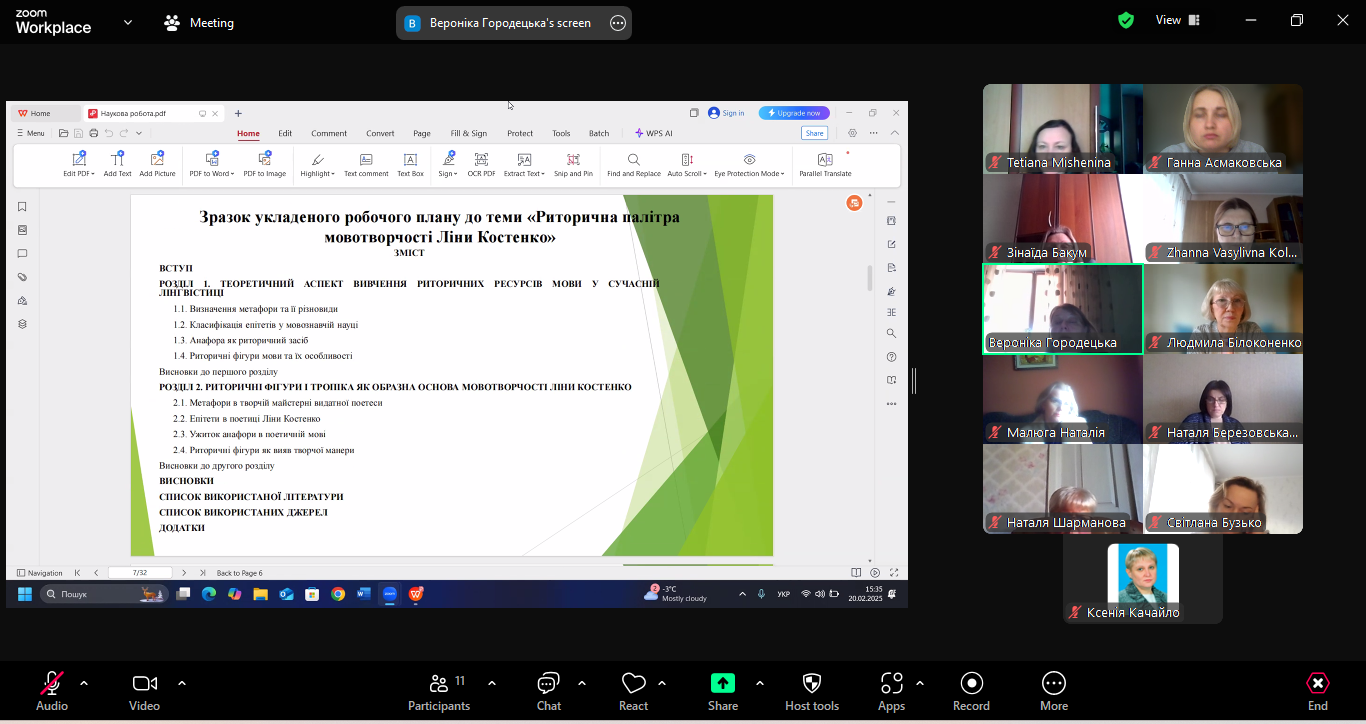Open the Edit tab in WPS PDF
Screen dimensions: 1366x724
click(285, 133)
